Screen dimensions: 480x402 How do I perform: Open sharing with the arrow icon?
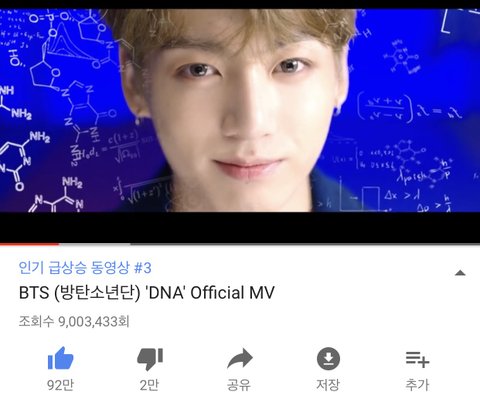pyautogui.click(x=240, y=359)
